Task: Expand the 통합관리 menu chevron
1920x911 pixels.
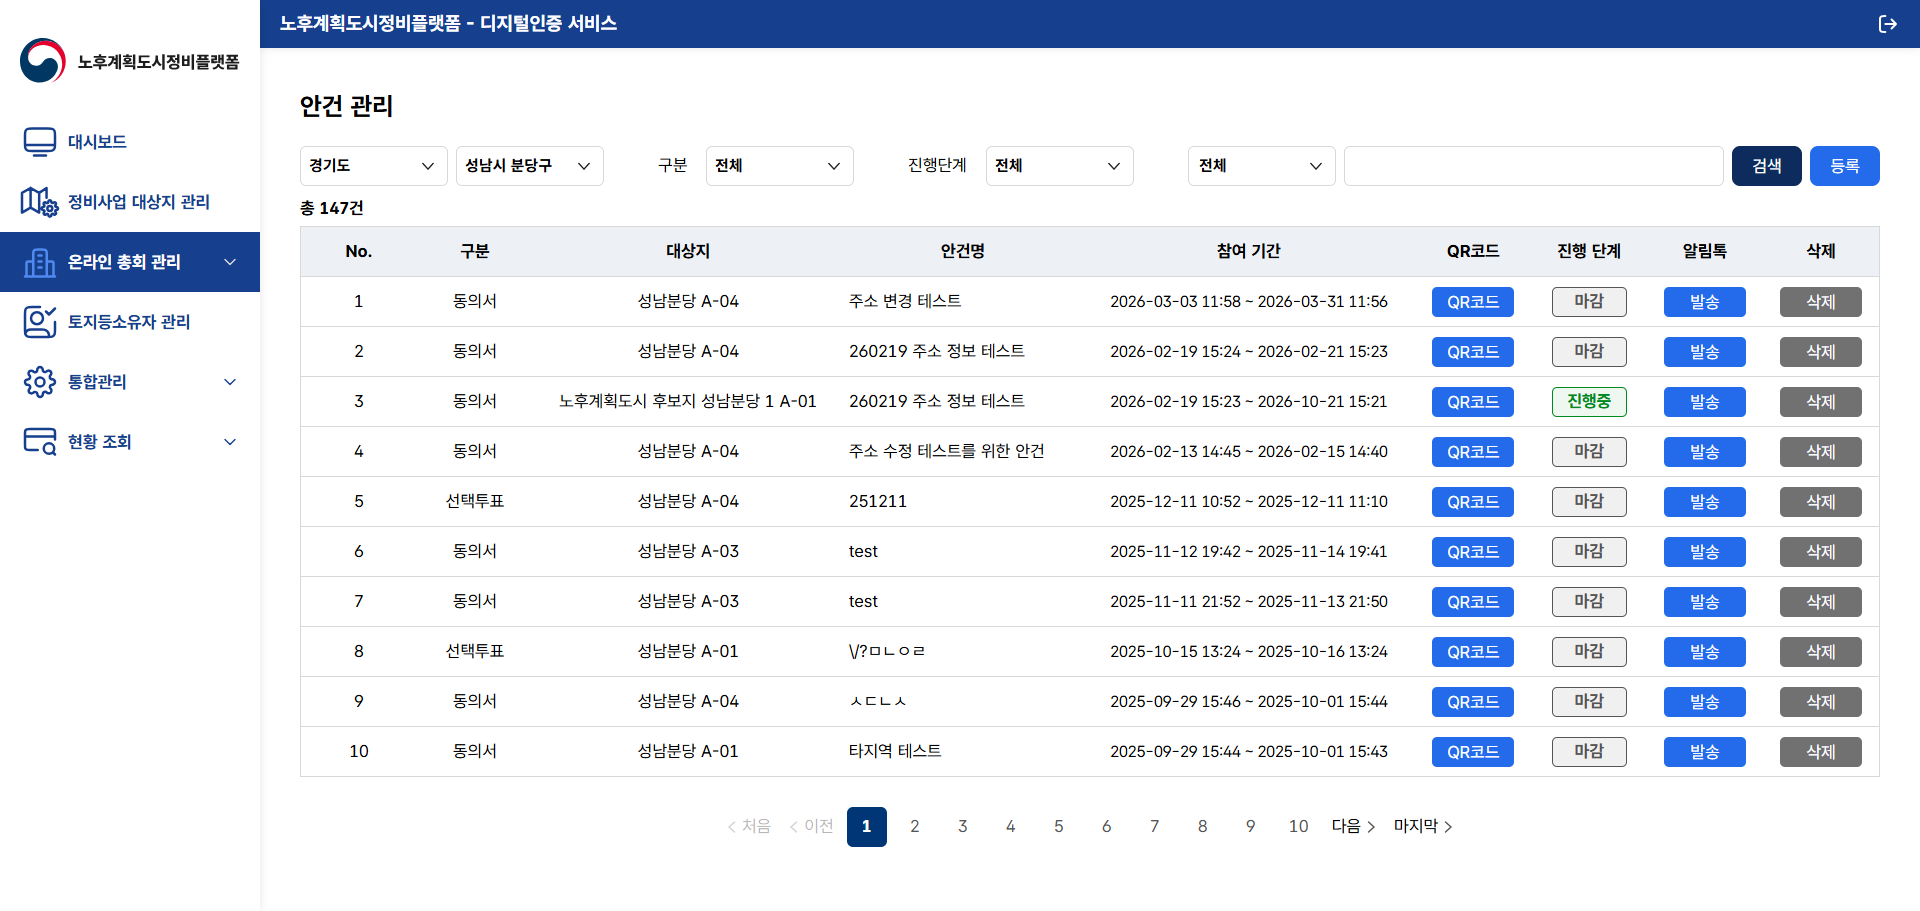Action: tap(230, 382)
